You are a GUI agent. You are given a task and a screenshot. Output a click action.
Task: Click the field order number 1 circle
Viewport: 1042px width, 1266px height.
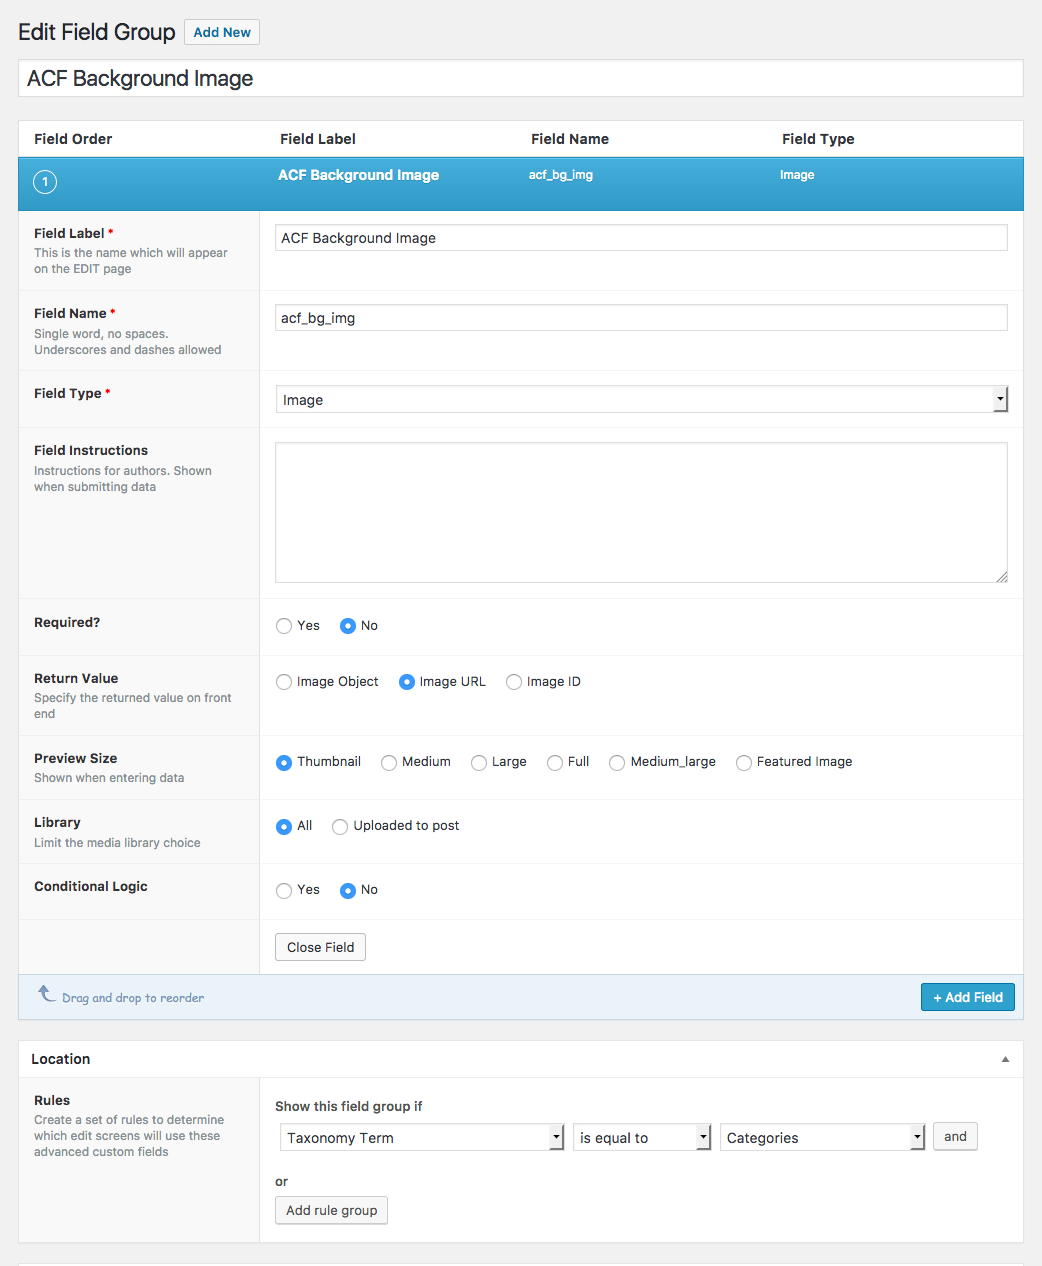coord(45,182)
